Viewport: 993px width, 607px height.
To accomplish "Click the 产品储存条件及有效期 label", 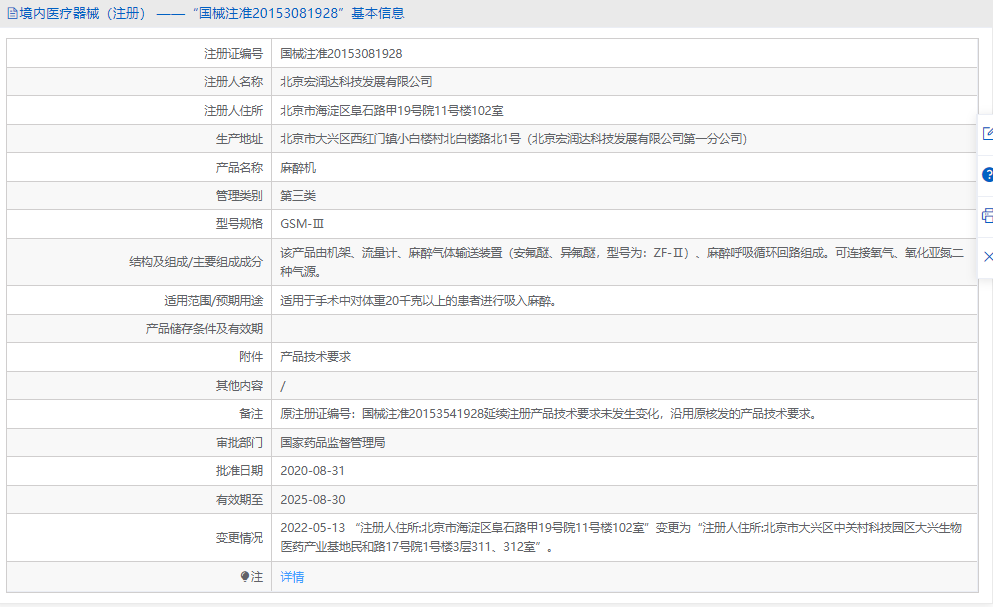I will click(204, 329).
